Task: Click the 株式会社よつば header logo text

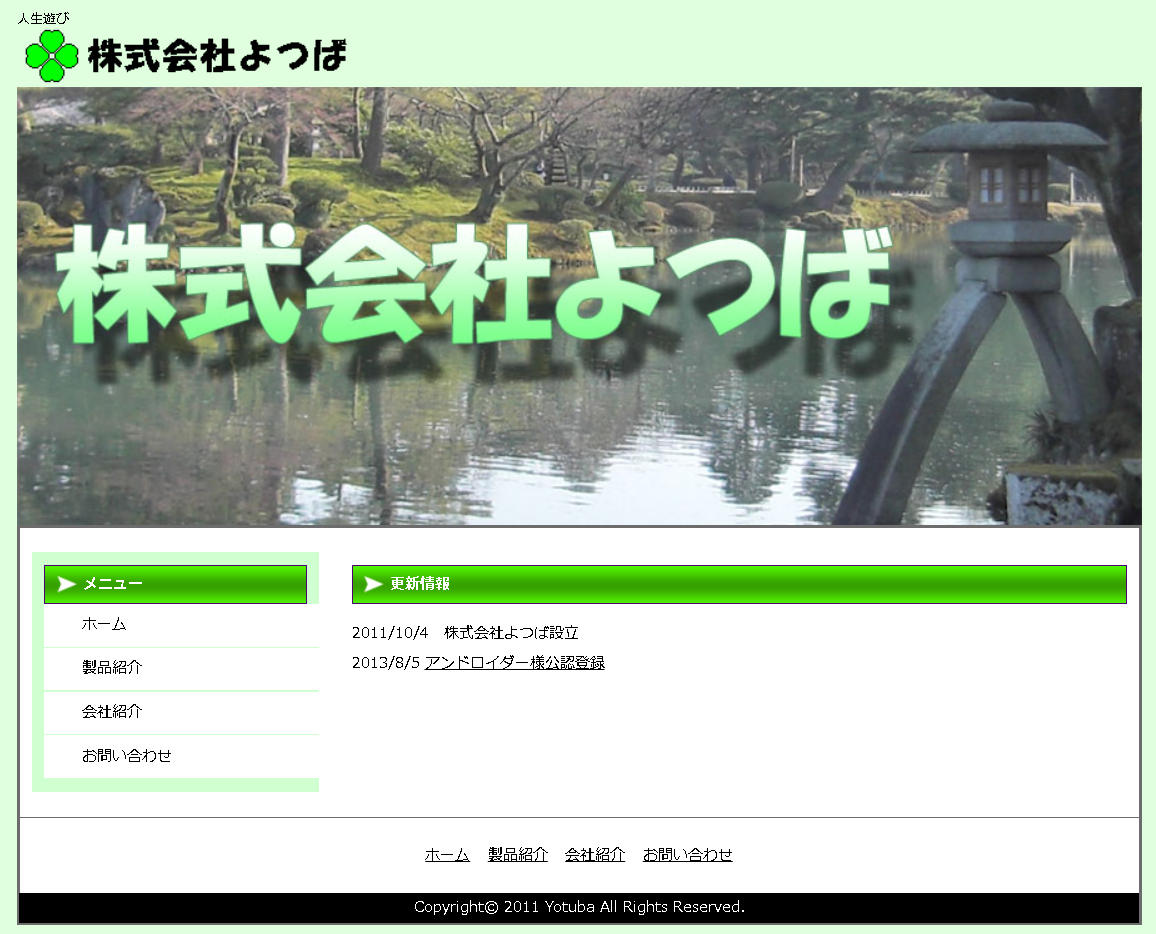Action: [216, 56]
